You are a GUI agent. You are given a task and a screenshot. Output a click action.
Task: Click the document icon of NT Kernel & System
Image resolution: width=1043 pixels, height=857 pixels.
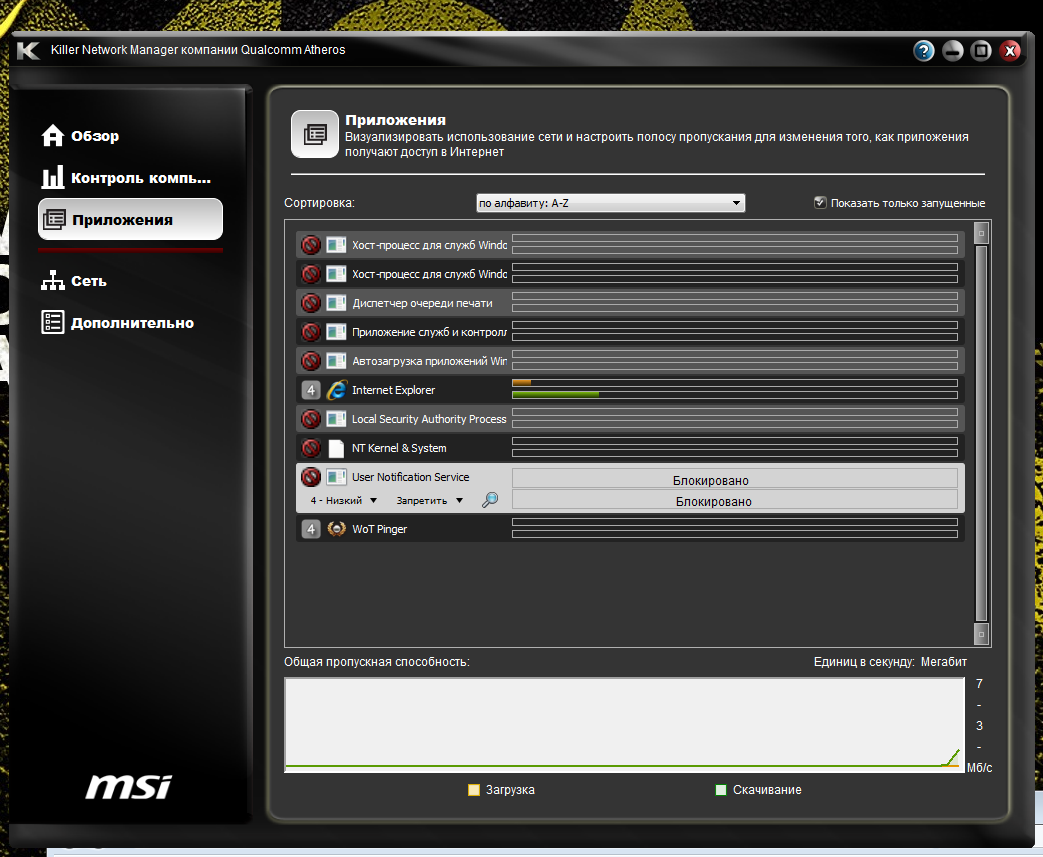click(x=336, y=448)
